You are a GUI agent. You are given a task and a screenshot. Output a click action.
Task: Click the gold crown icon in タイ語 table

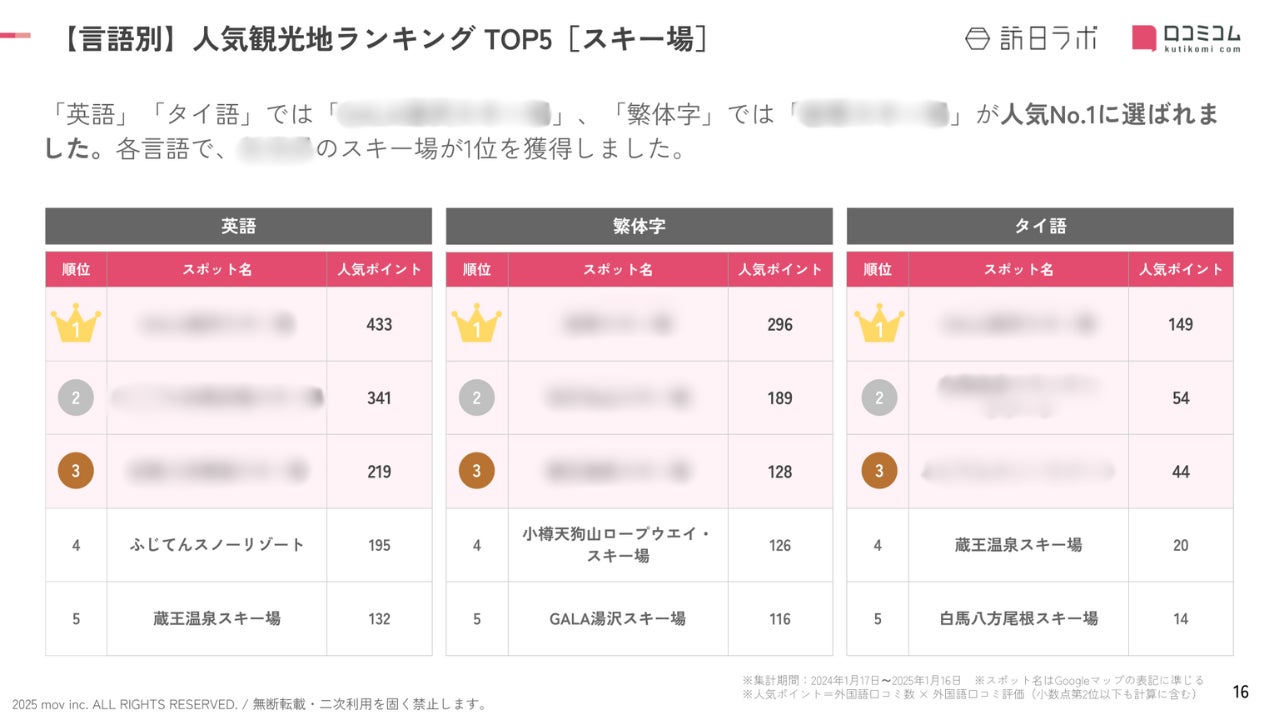pos(879,324)
